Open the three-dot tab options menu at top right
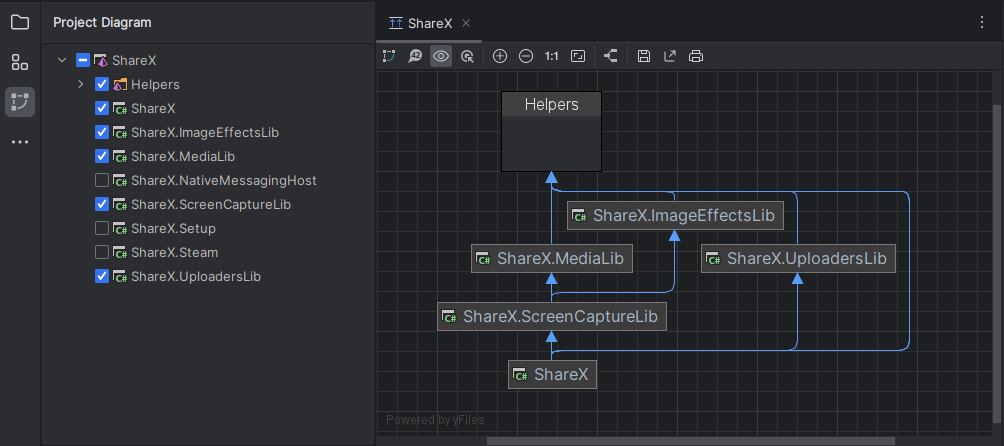The image size is (1004, 446). click(x=981, y=22)
